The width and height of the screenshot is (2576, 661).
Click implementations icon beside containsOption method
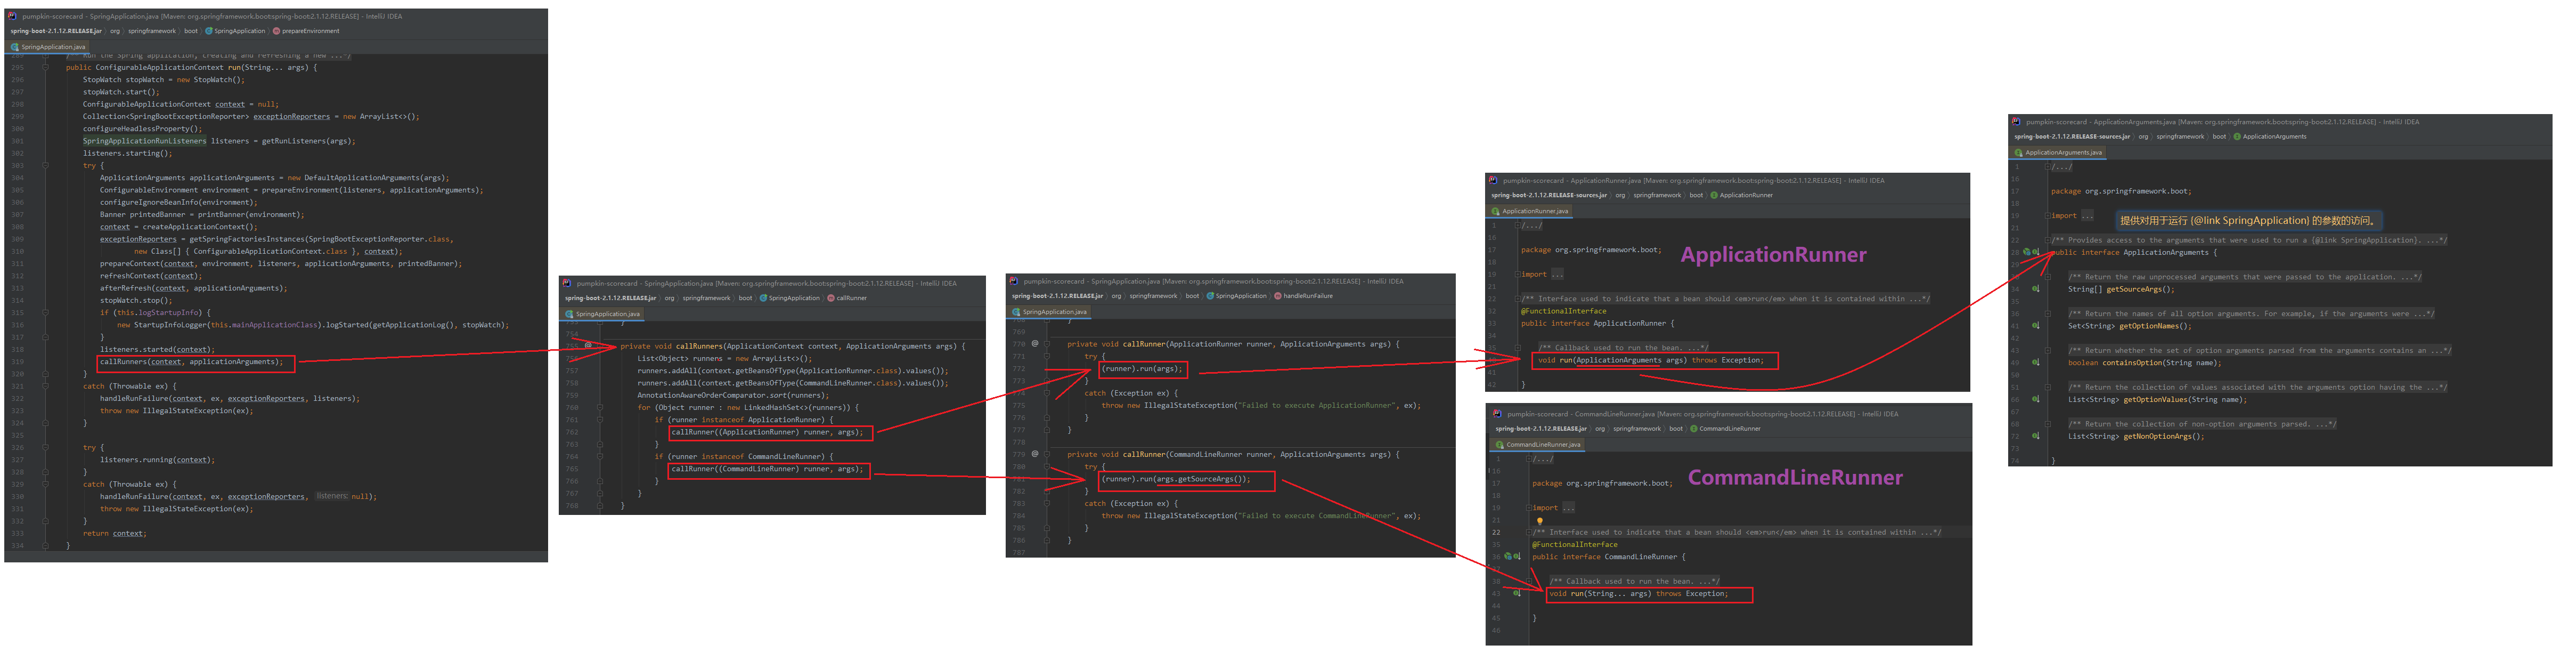click(x=2035, y=363)
